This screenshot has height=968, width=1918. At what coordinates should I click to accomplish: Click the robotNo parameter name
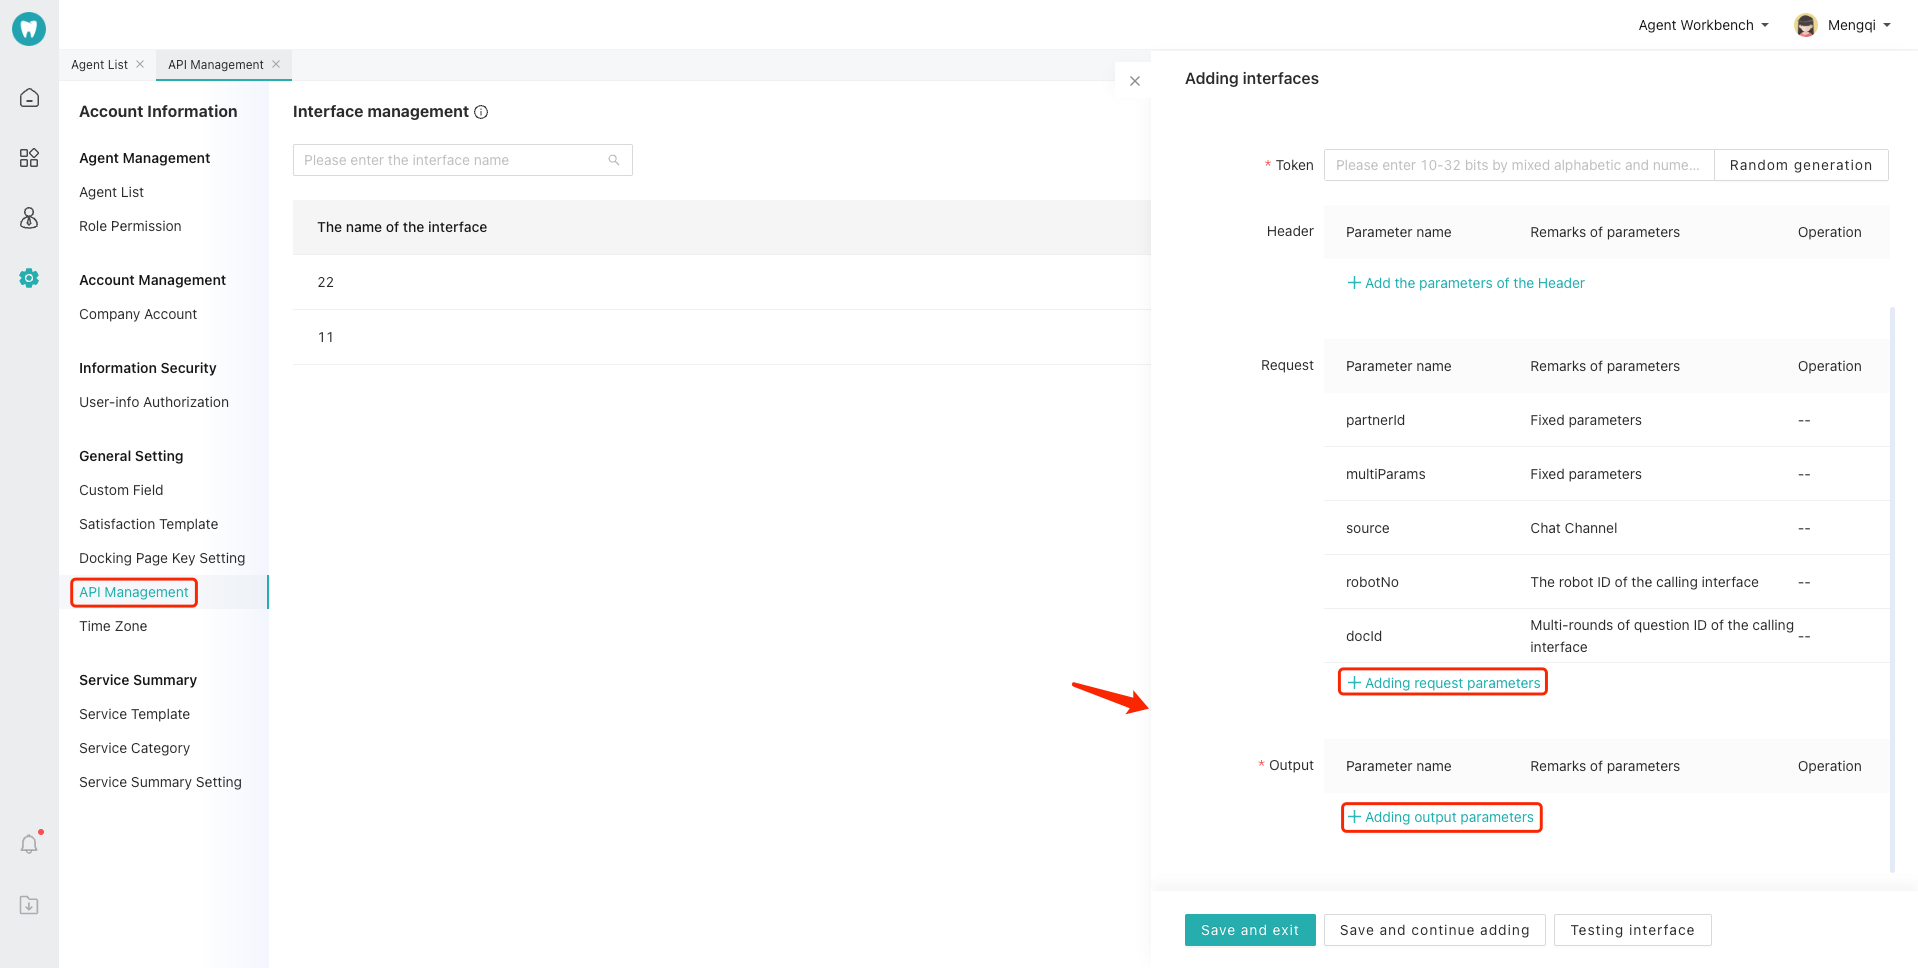pos(1372,582)
